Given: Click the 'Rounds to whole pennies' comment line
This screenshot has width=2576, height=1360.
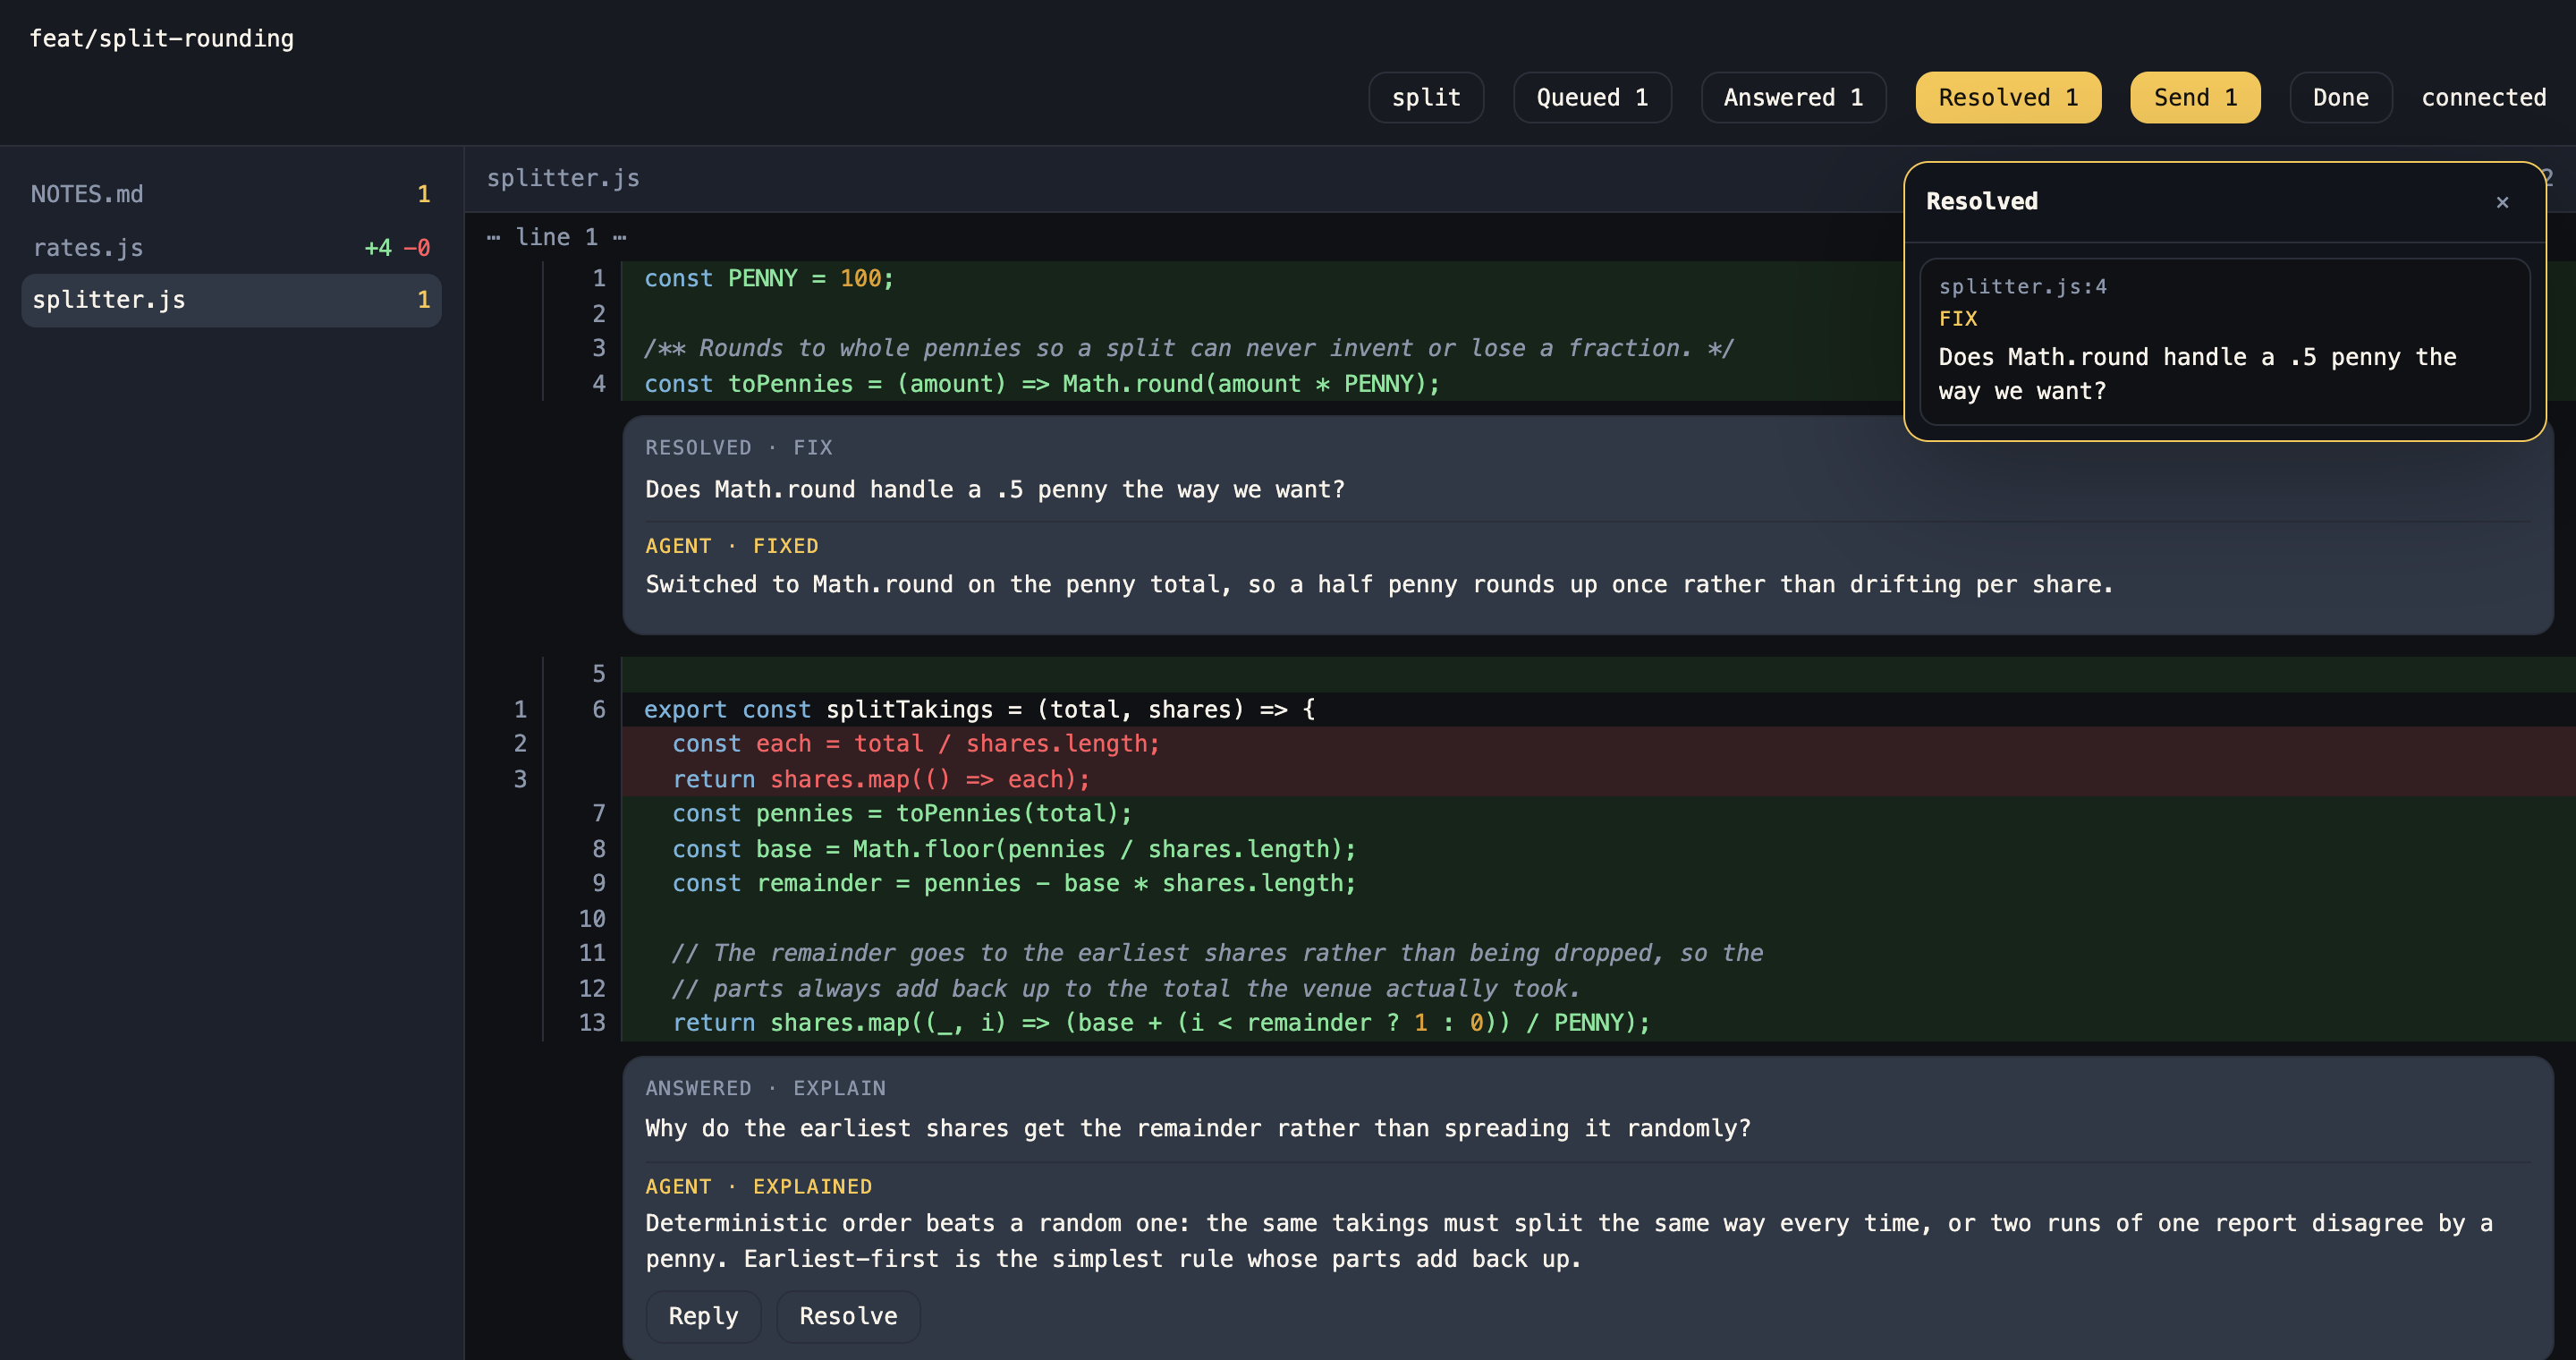Looking at the screenshot, I should (1188, 348).
